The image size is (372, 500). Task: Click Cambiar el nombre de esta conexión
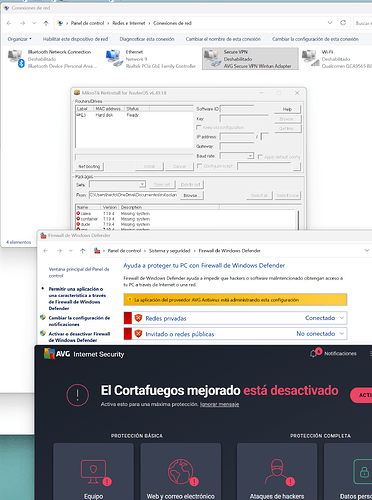coord(223,39)
